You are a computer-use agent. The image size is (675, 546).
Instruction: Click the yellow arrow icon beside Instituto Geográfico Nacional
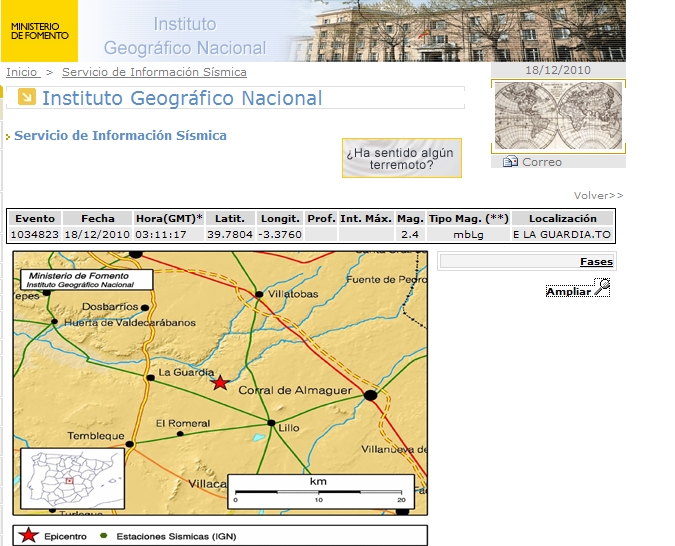click(27, 96)
